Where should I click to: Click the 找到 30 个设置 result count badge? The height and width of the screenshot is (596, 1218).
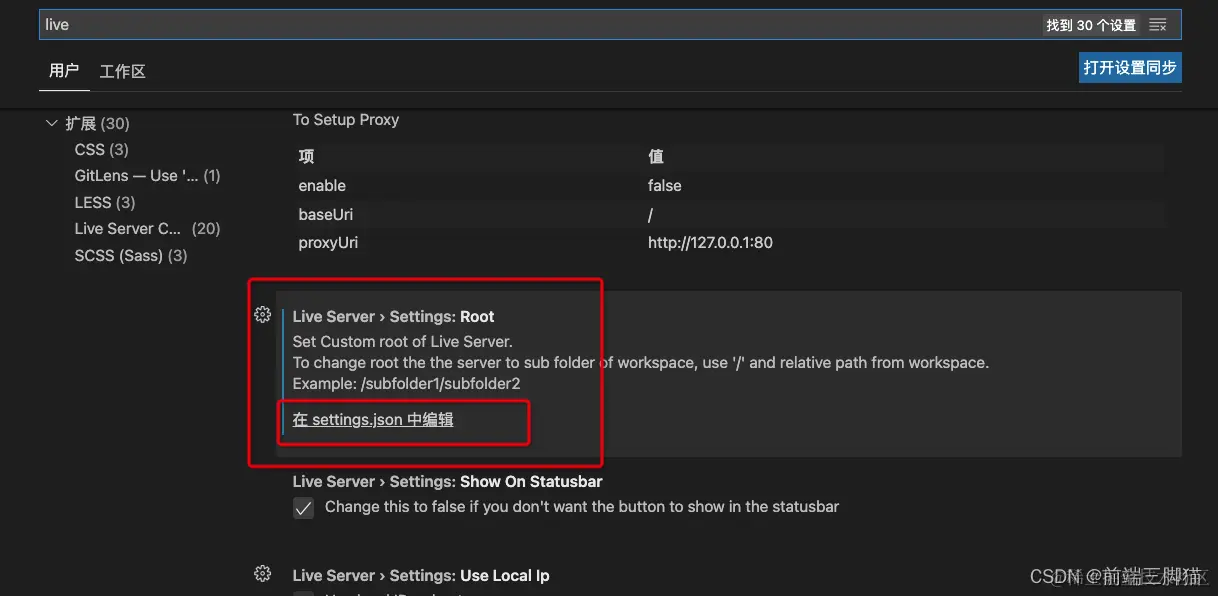point(1091,25)
